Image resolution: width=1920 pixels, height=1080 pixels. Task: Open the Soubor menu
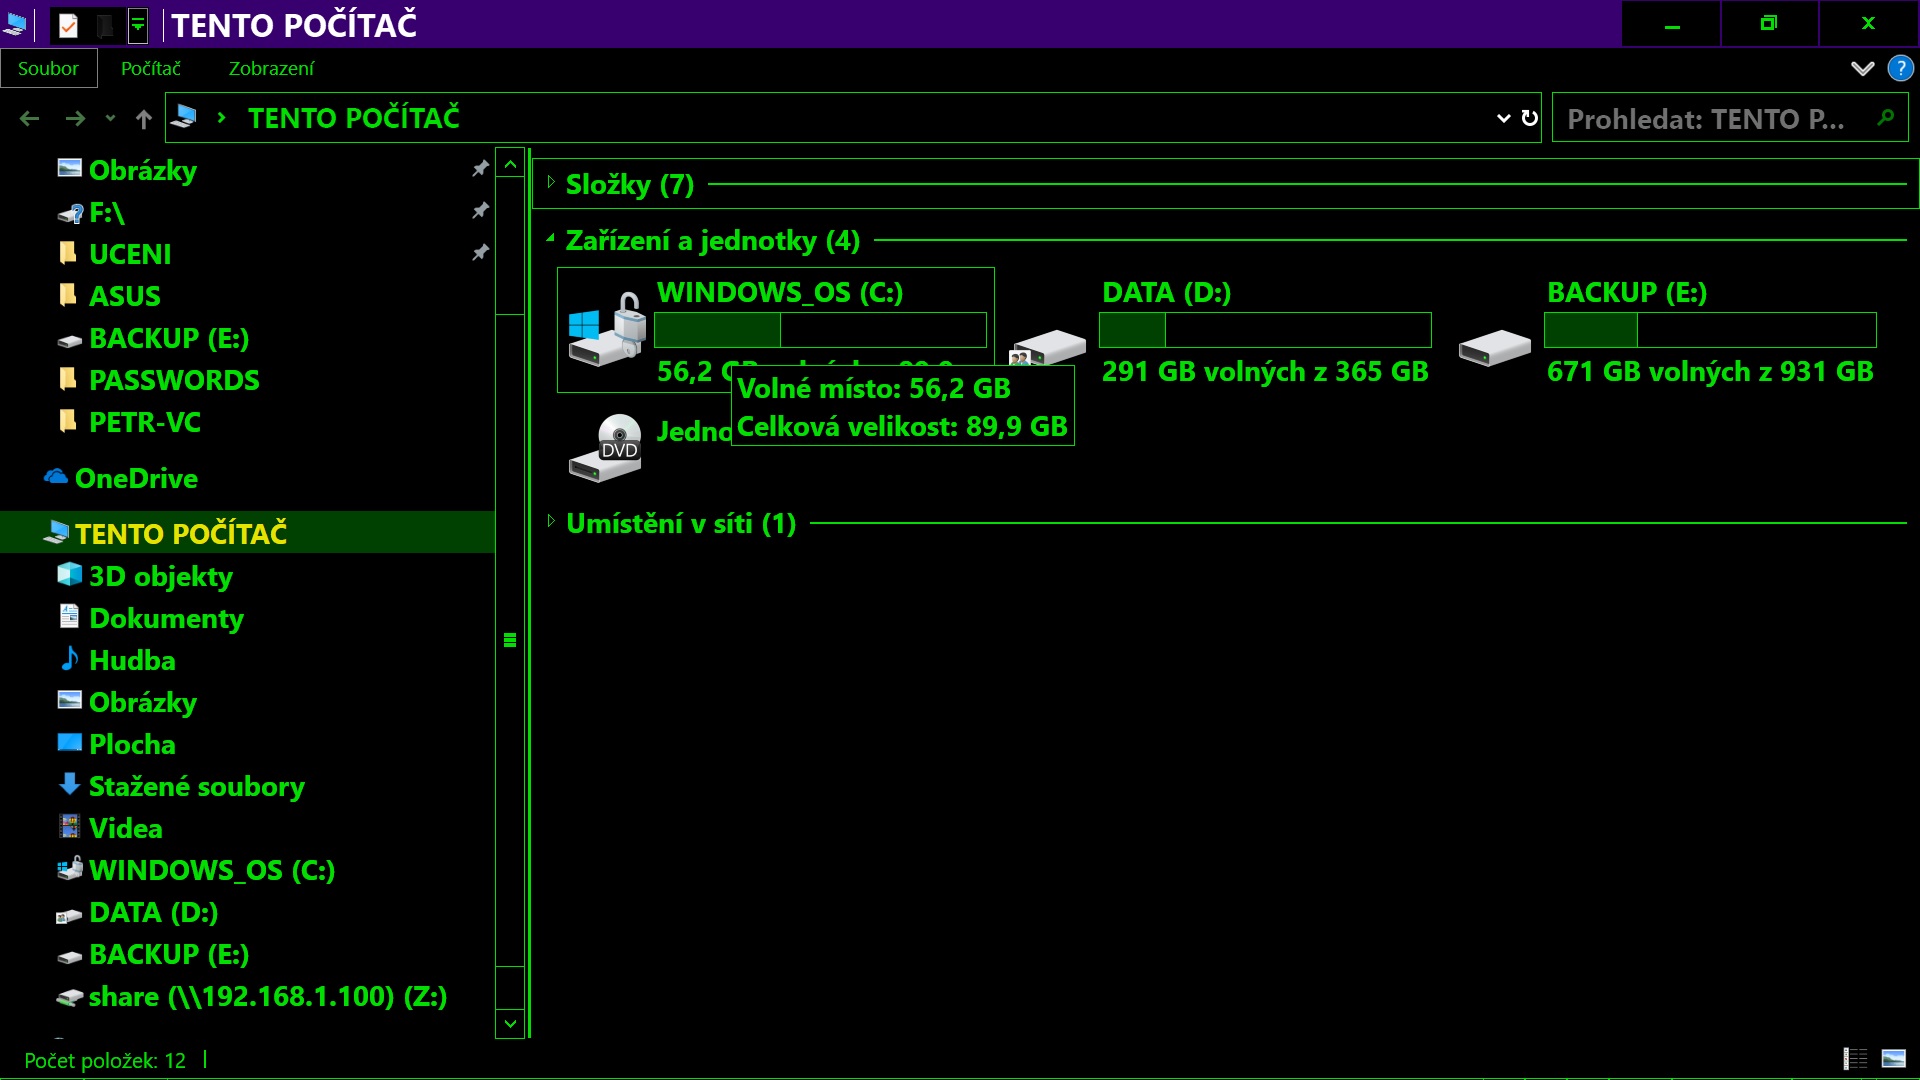[x=48, y=68]
